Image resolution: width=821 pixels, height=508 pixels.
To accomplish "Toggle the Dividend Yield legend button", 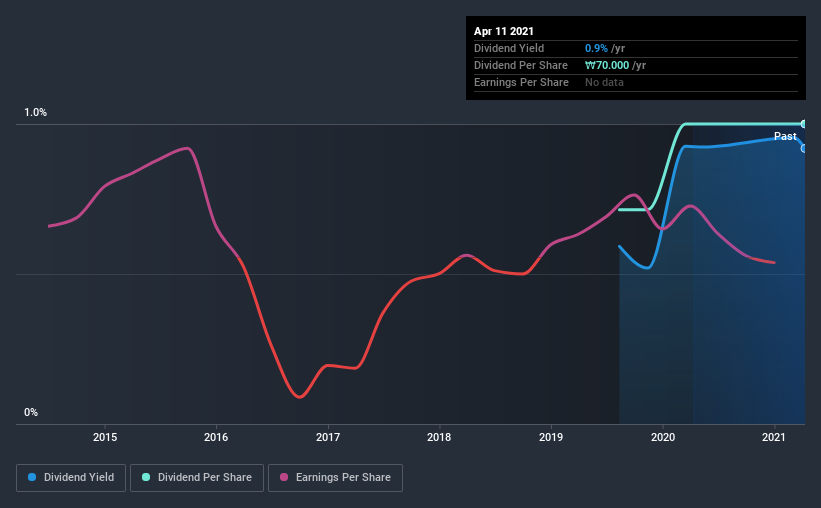I will point(71,478).
